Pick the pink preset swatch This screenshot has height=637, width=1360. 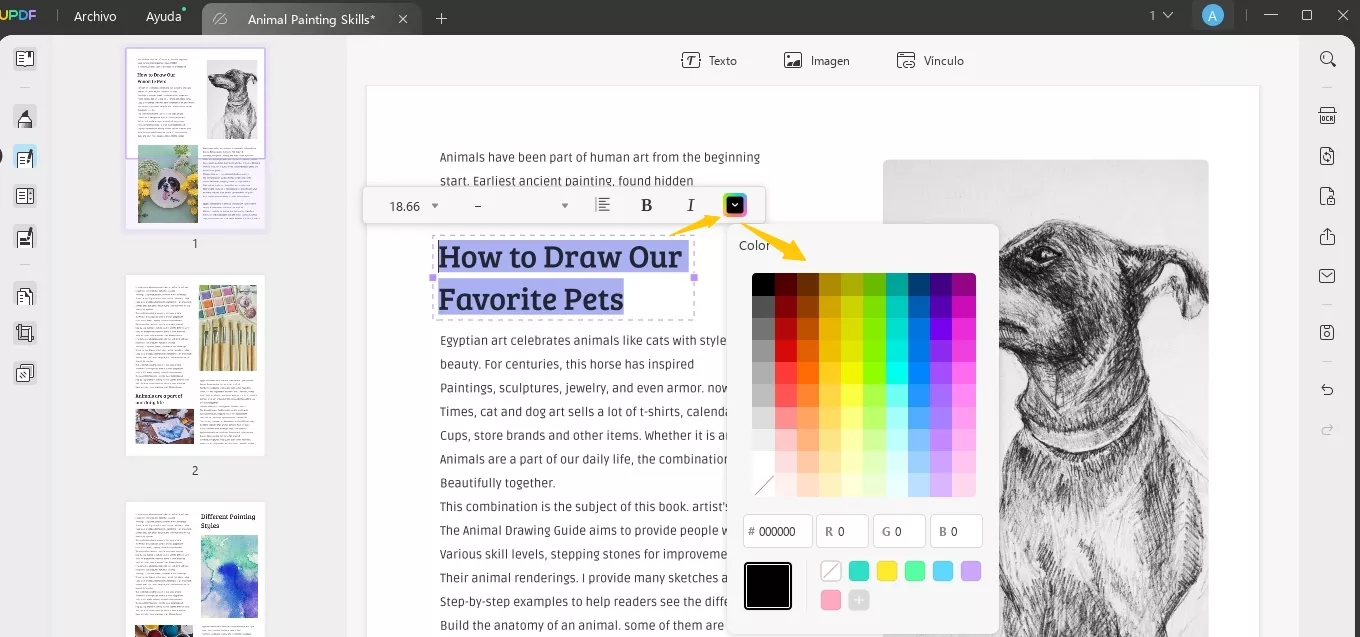coord(831,600)
